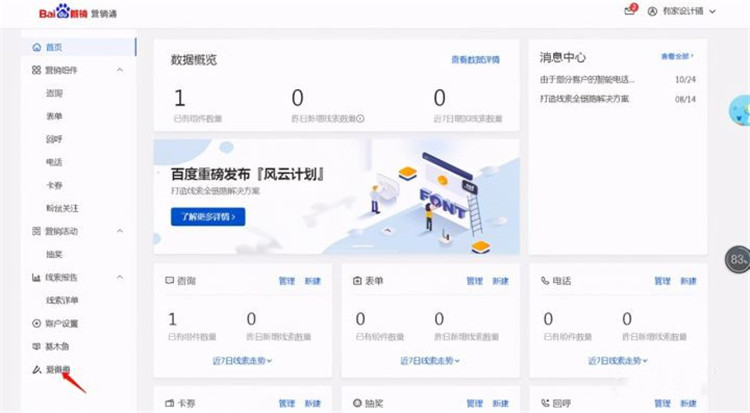This screenshot has height=413, width=750.
Task: Click the Baidu logo in the header
Action: coord(62,12)
